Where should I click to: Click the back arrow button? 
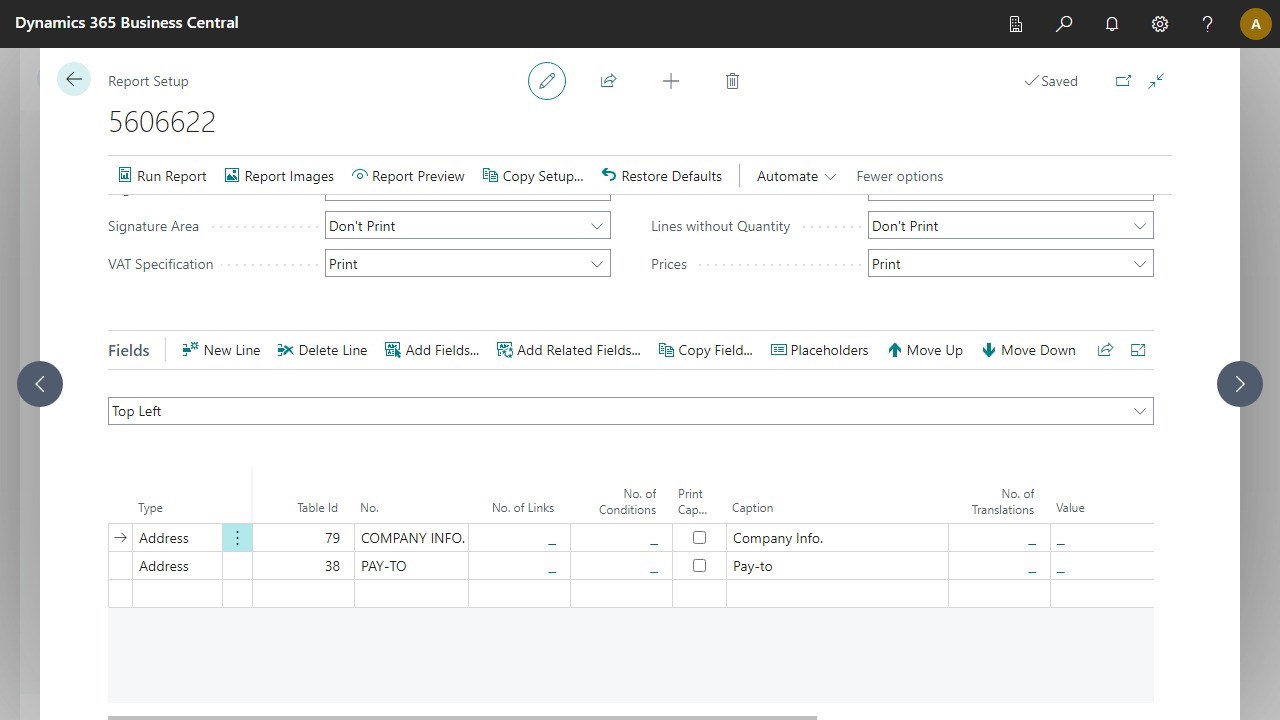(x=74, y=80)
